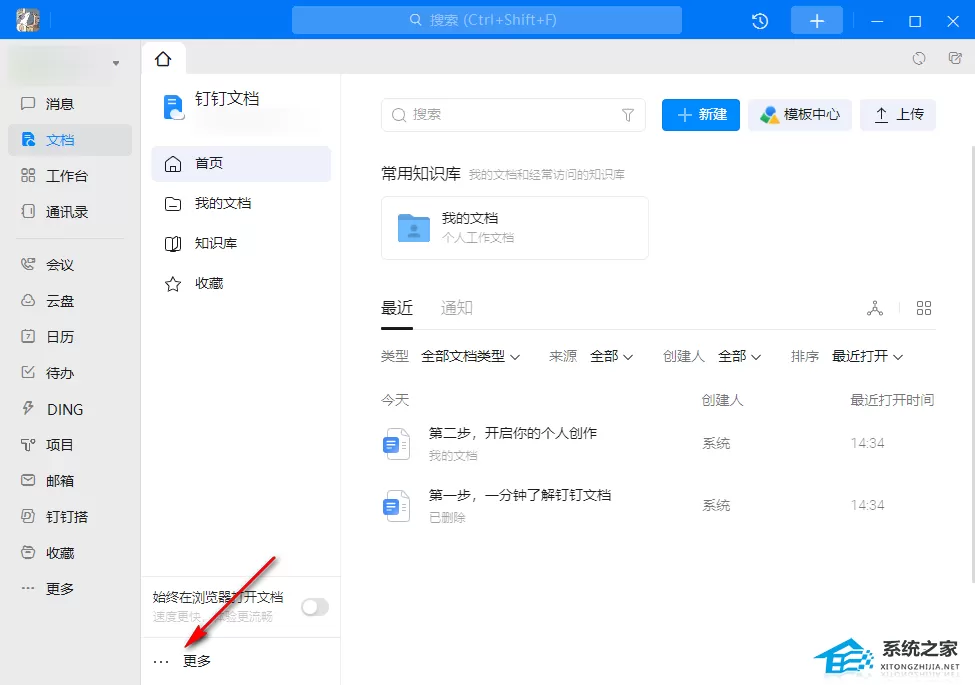Click the home tab icon
This screenshot has width=975, height=685.
click(x=163, y=59)
